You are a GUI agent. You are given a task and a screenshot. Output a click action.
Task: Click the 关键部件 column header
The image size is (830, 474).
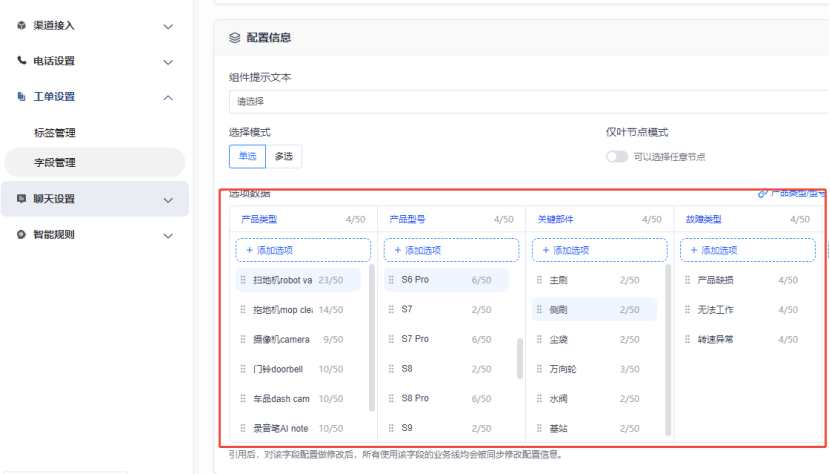[556, 219]
